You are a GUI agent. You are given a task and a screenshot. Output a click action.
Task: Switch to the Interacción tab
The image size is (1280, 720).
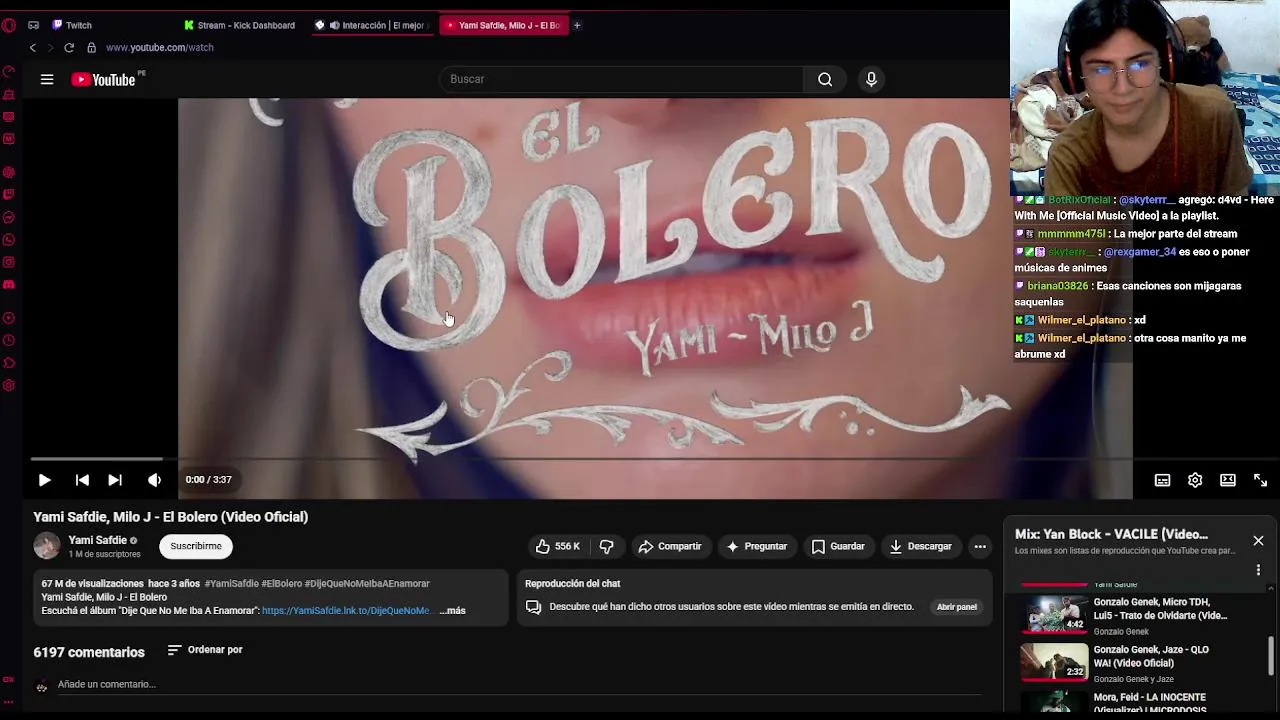click(372, 25)
